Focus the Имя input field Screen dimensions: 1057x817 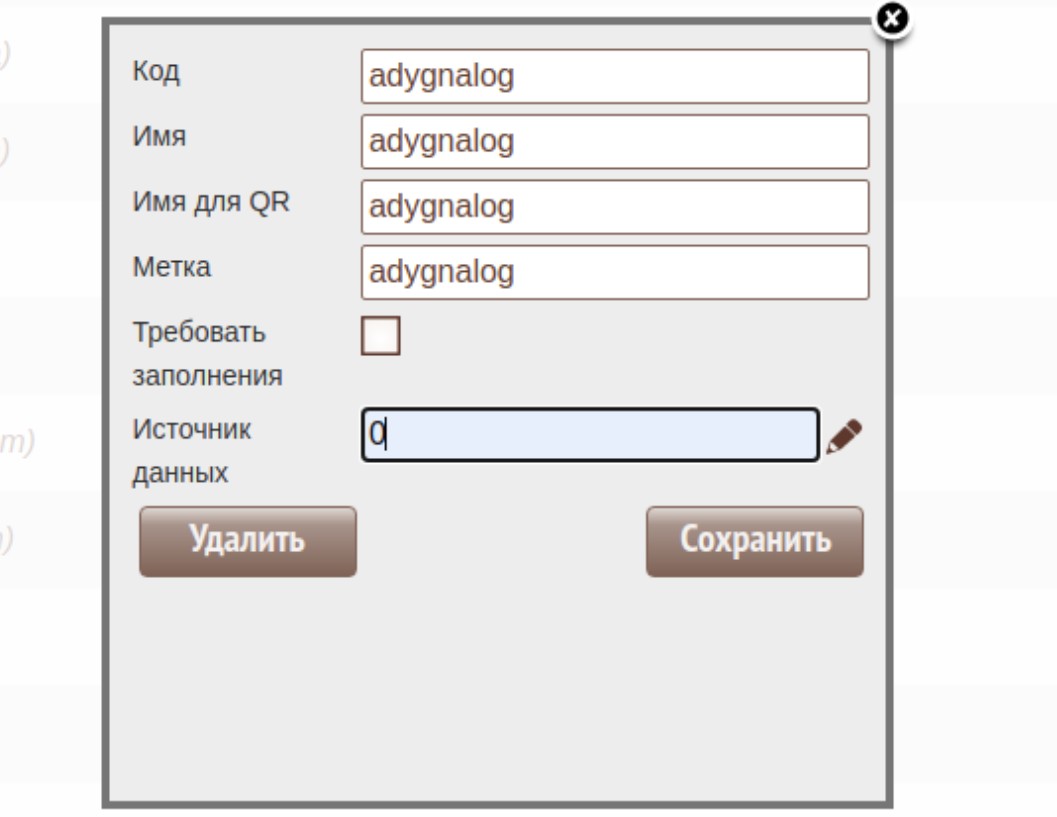click(x=614, y=142)
